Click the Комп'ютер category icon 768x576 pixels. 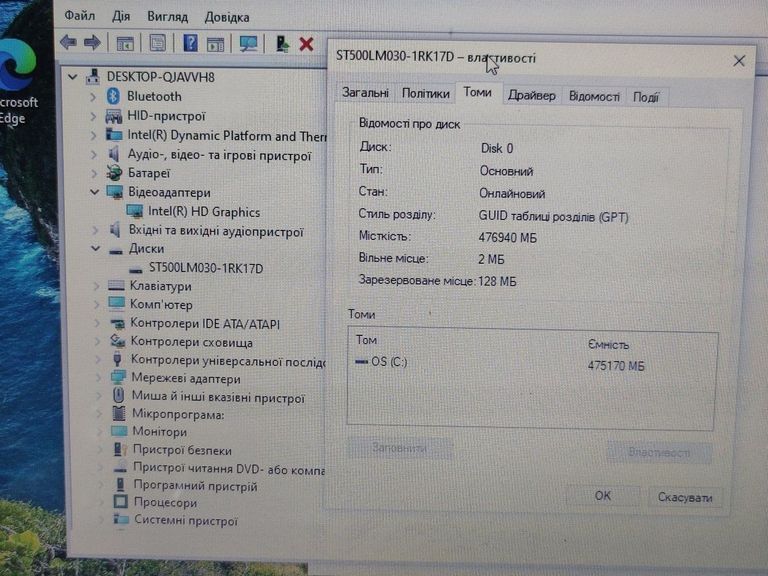tap(116, 304)
